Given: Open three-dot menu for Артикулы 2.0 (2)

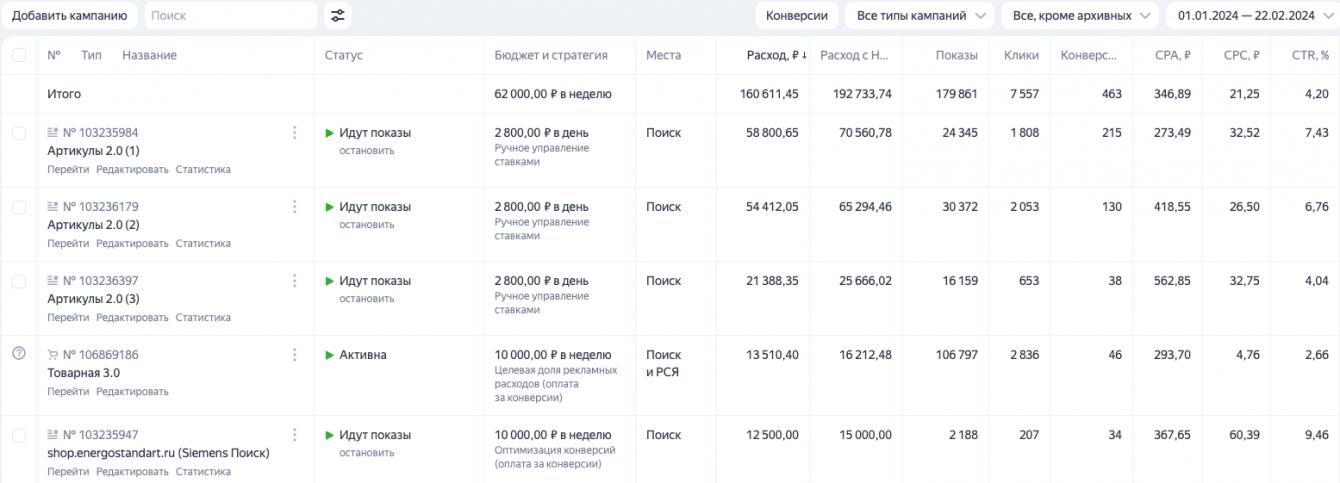Looking at the screenshot, I should coord(294,207).
